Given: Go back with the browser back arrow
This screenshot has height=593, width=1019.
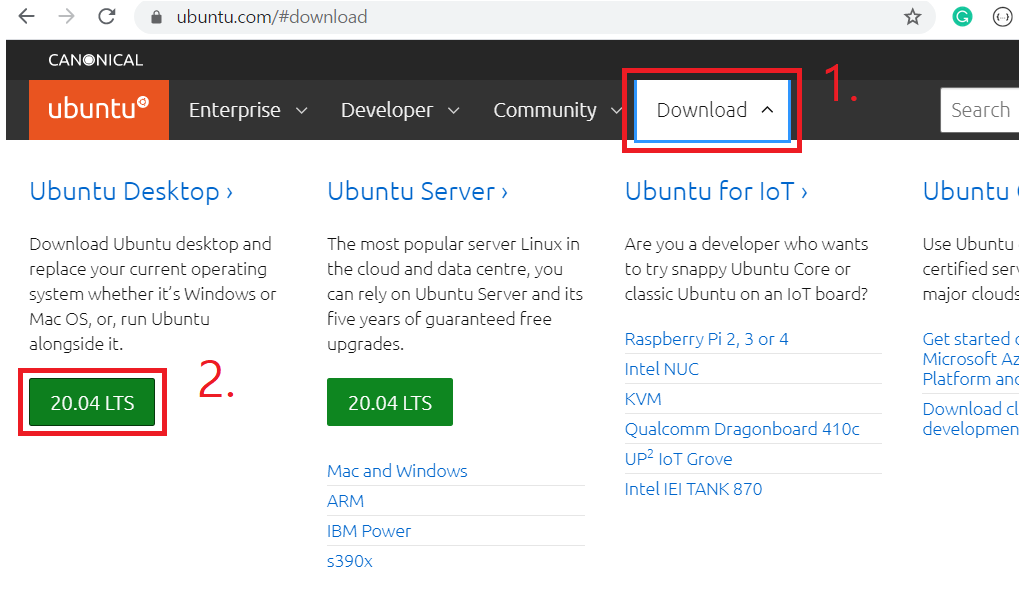Looking at the screenshot, I should [x=27, y=16].
